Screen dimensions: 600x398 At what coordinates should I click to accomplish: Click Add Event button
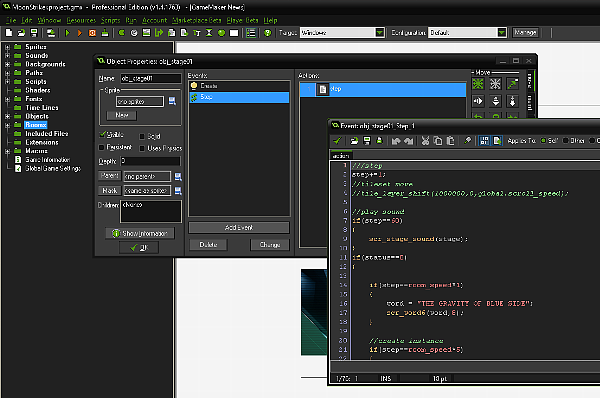point(239,227)
